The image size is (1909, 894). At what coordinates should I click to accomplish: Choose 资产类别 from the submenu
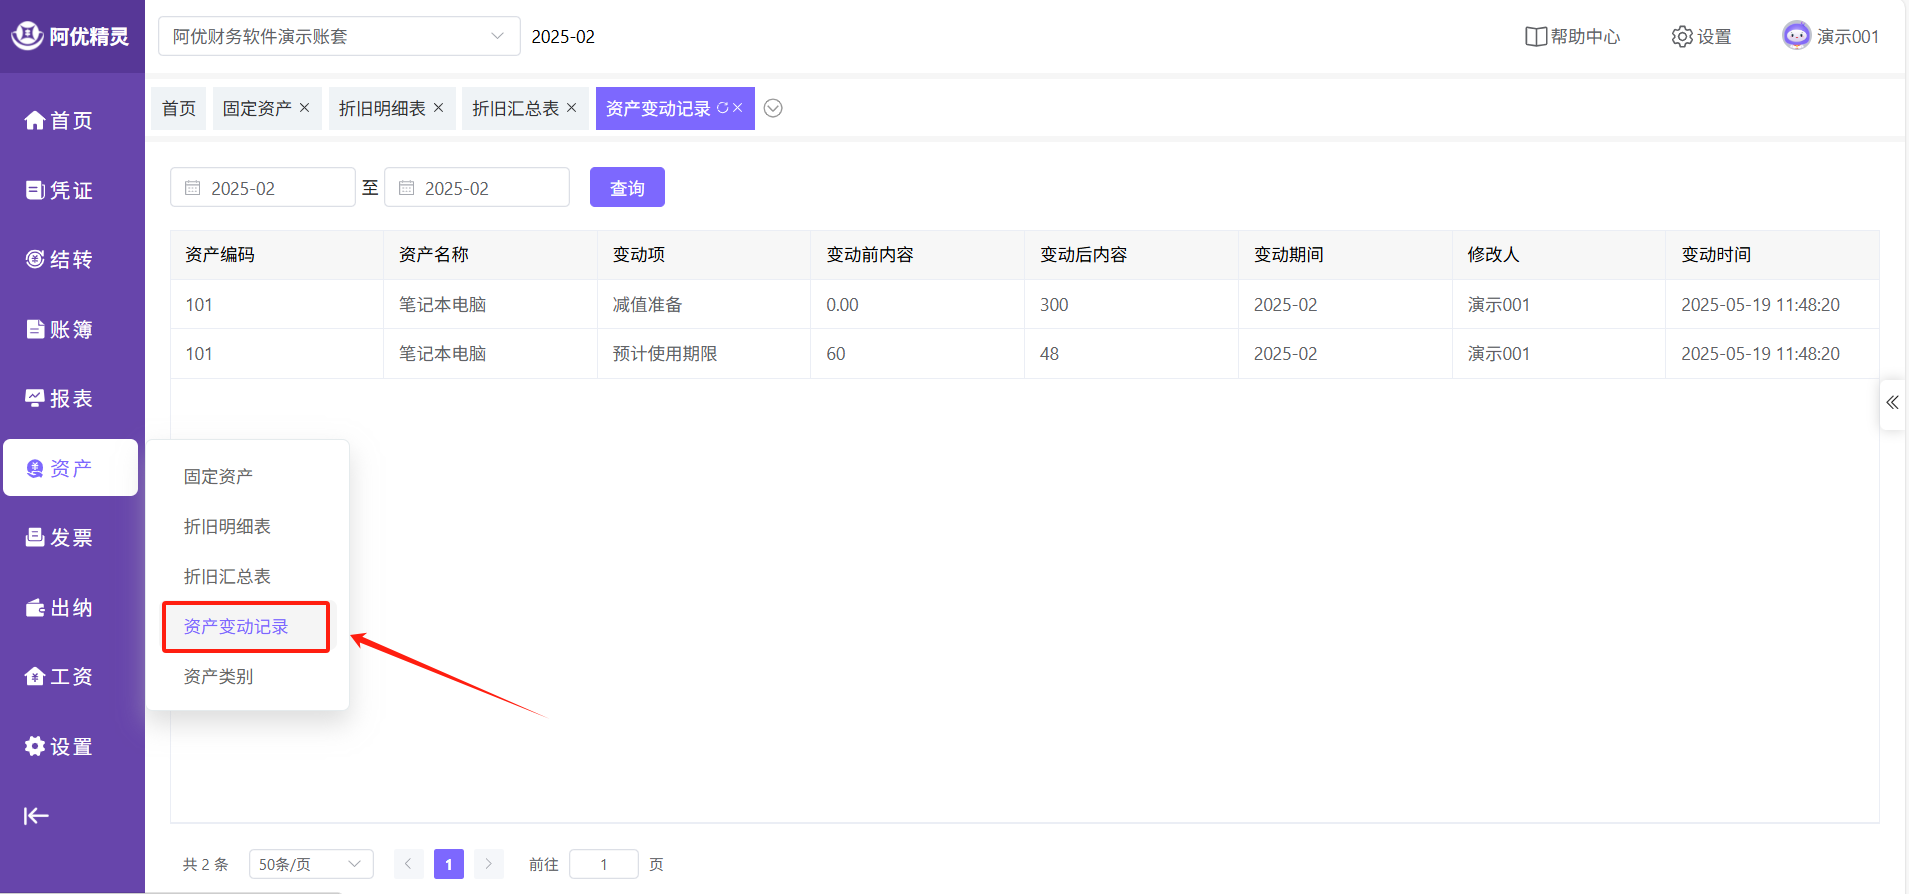218,677
